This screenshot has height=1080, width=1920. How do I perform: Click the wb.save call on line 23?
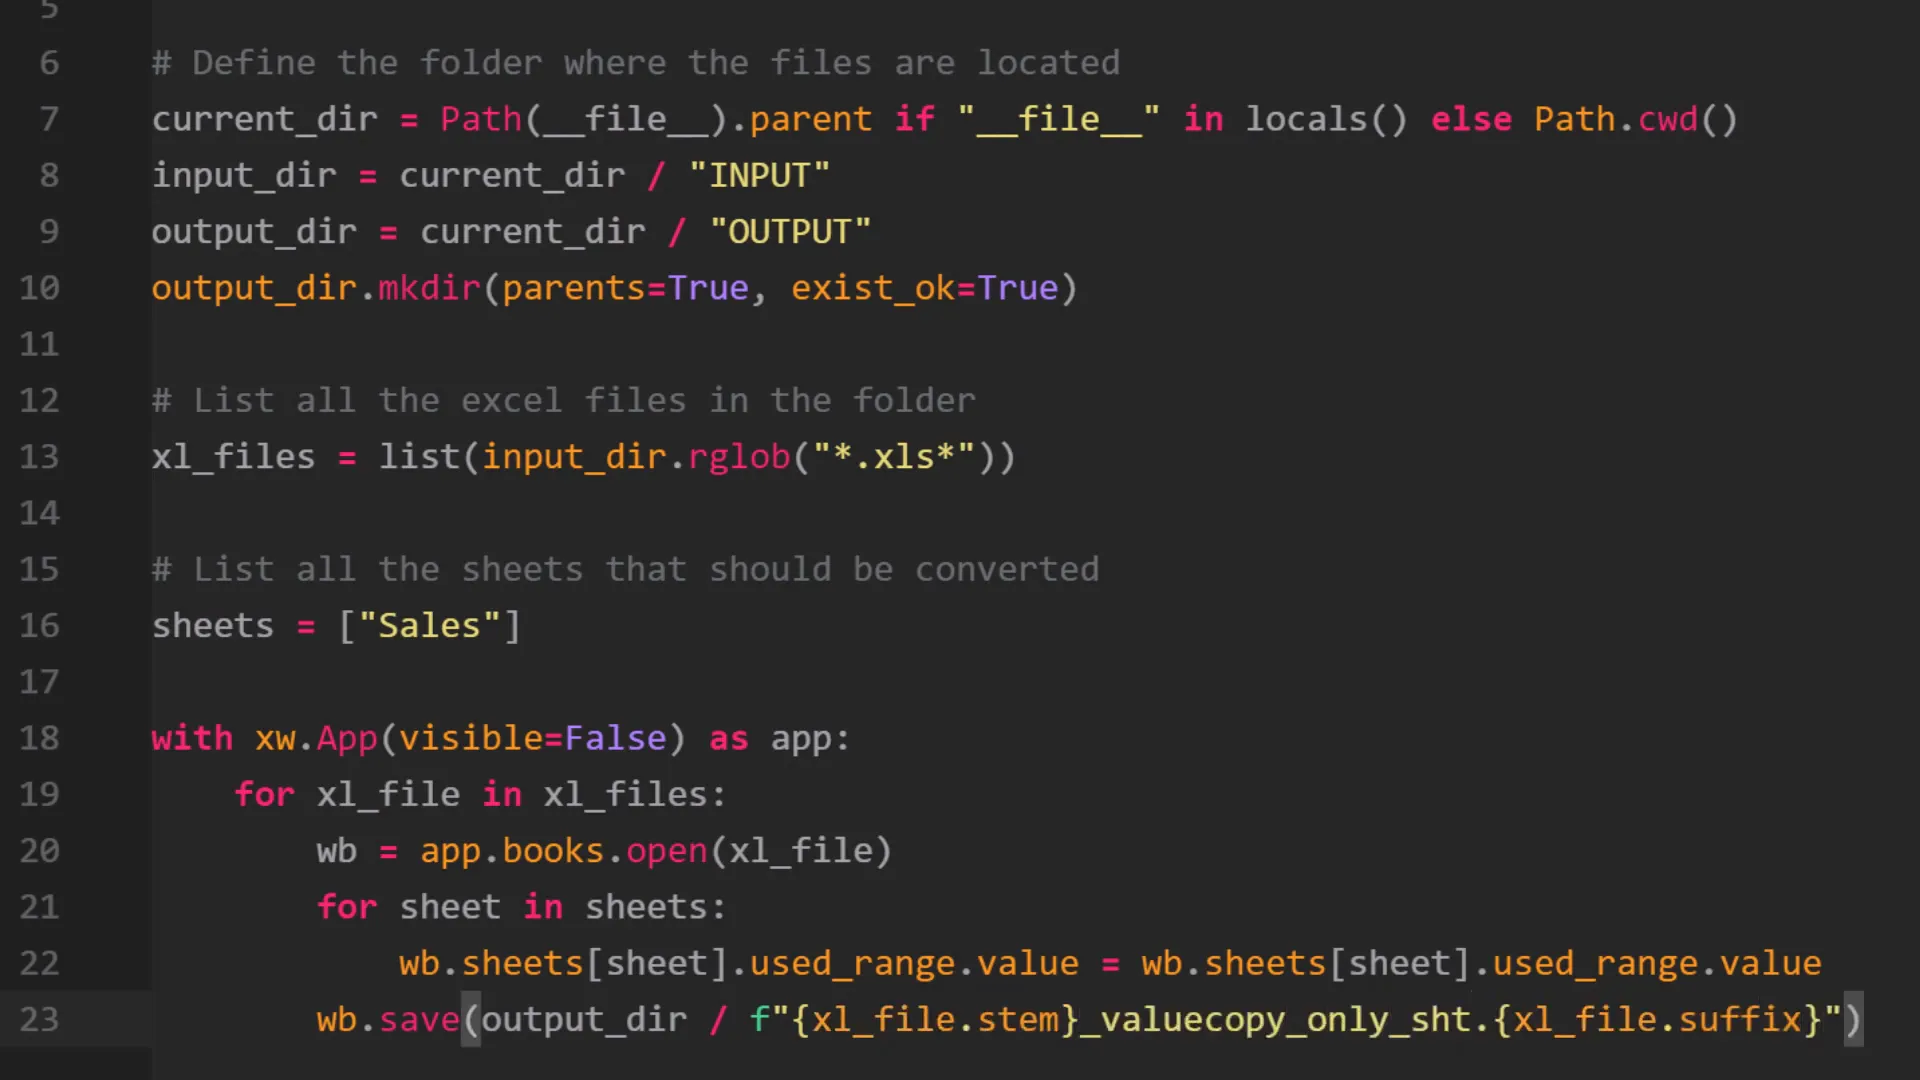click(388, 1019)
